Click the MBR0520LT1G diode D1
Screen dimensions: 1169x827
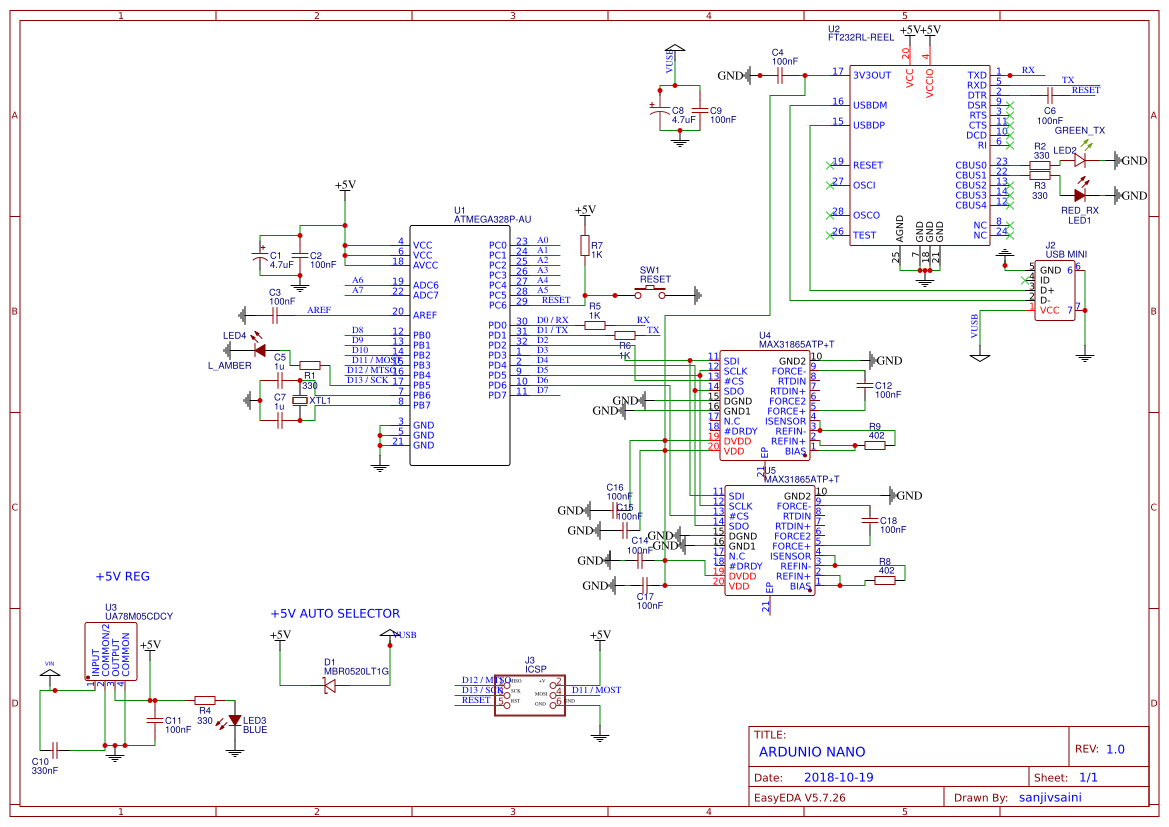(x=330, y=683)
